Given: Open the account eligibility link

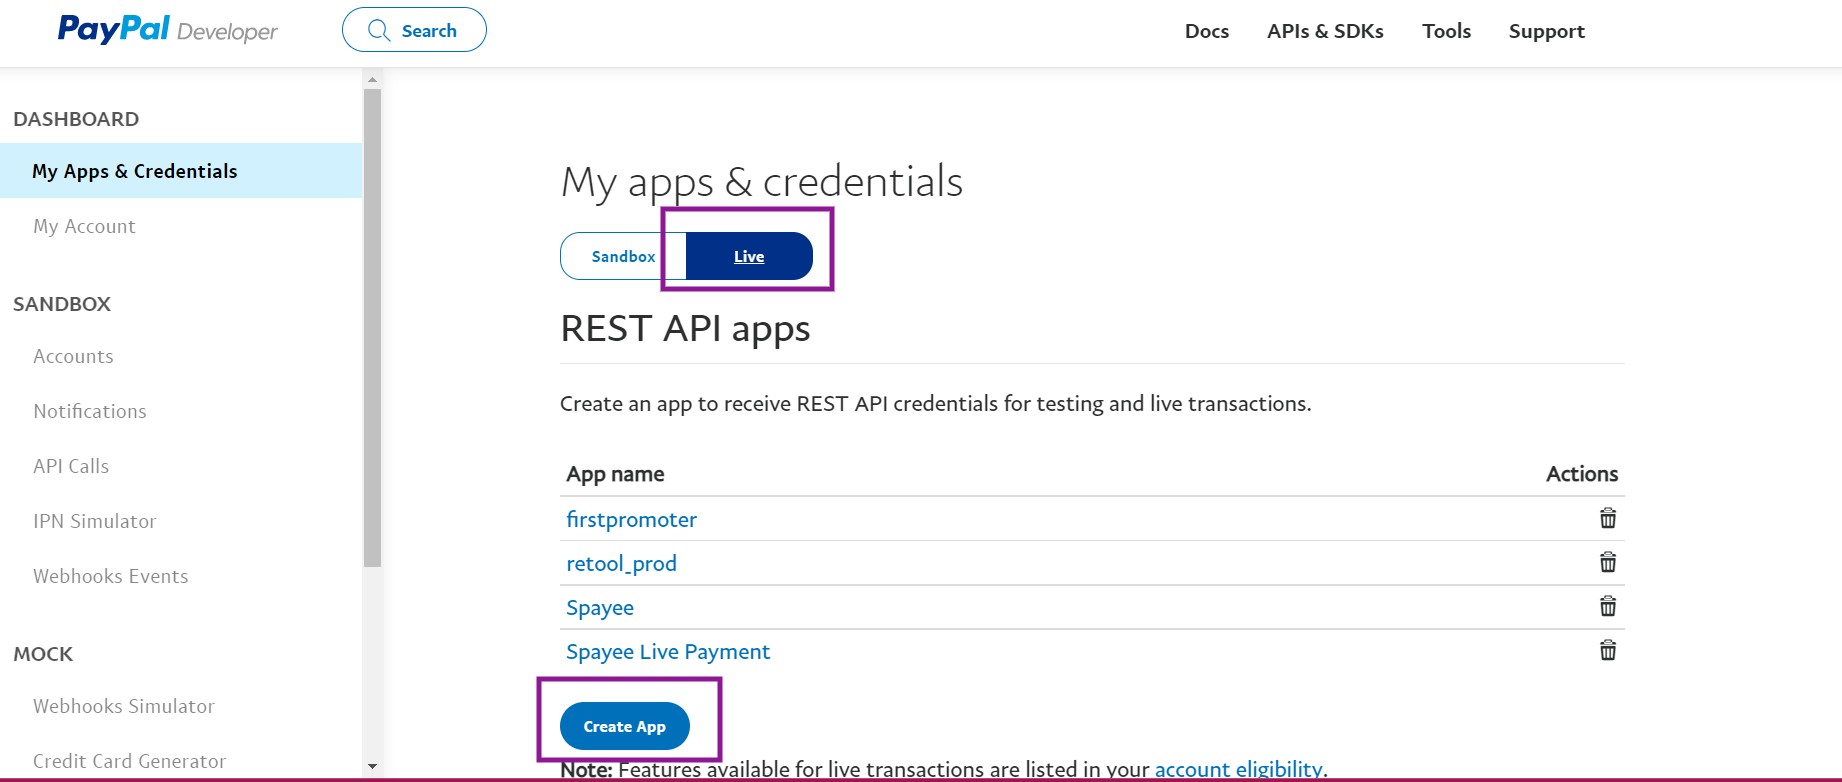Looking at the screenshot, I should 1238,769.
